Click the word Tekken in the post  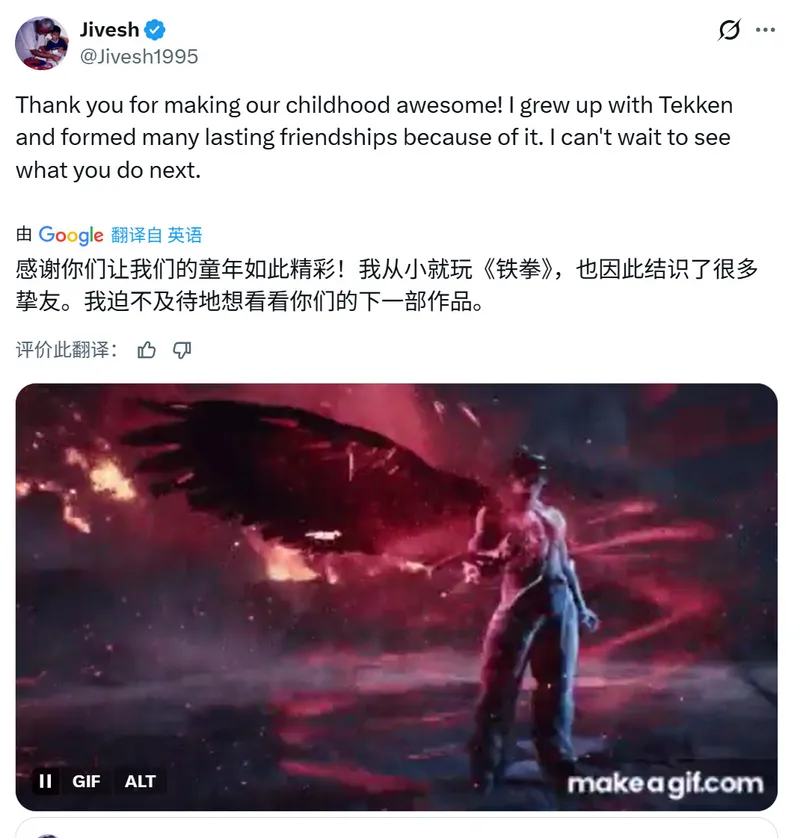696,105
